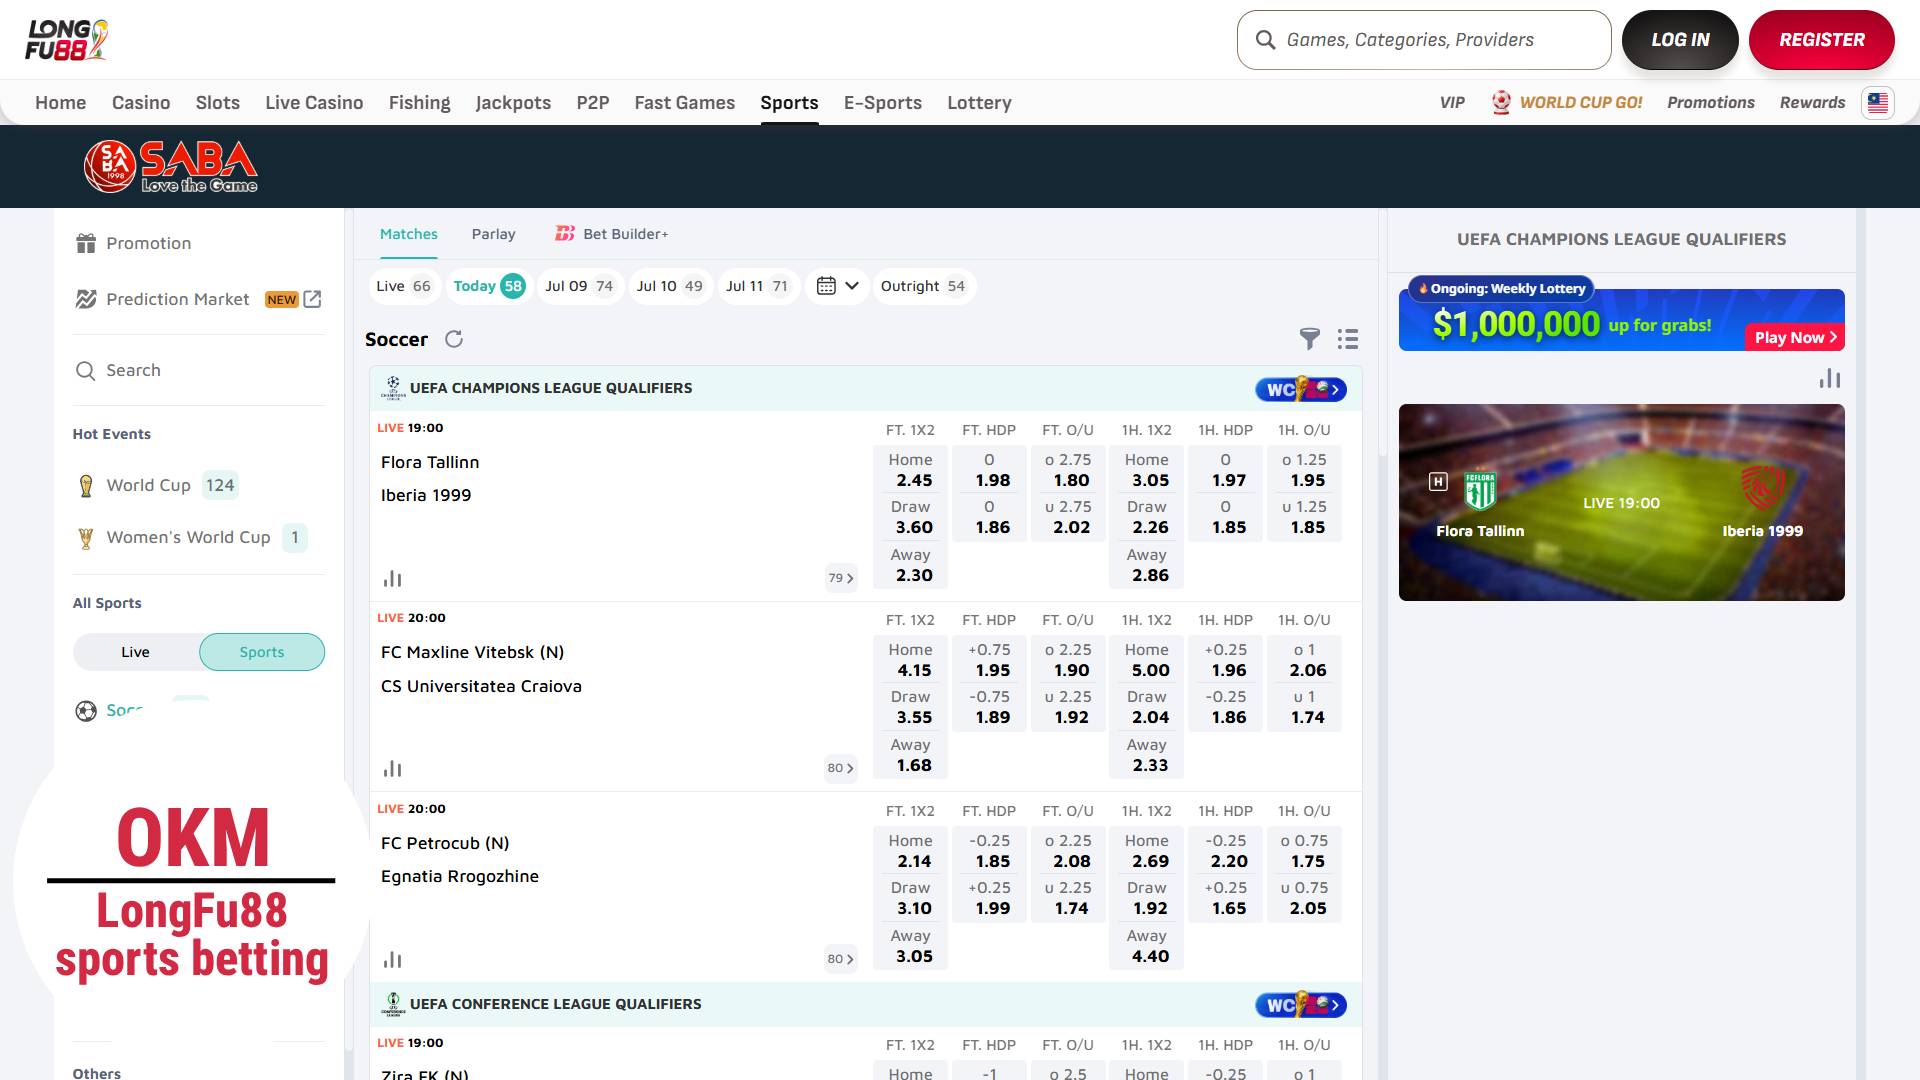
Task: Click the World Cup Go mascot icon
Action: point(1501,103)
